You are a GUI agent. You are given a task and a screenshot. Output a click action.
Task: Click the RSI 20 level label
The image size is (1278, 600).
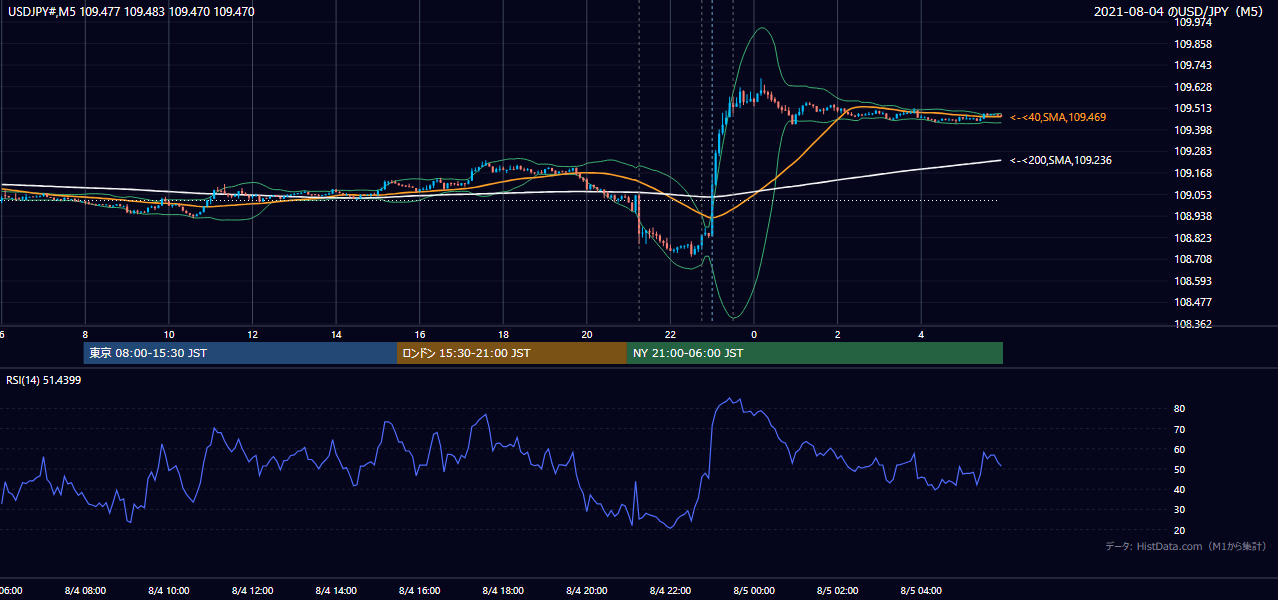pos(1180,530)
